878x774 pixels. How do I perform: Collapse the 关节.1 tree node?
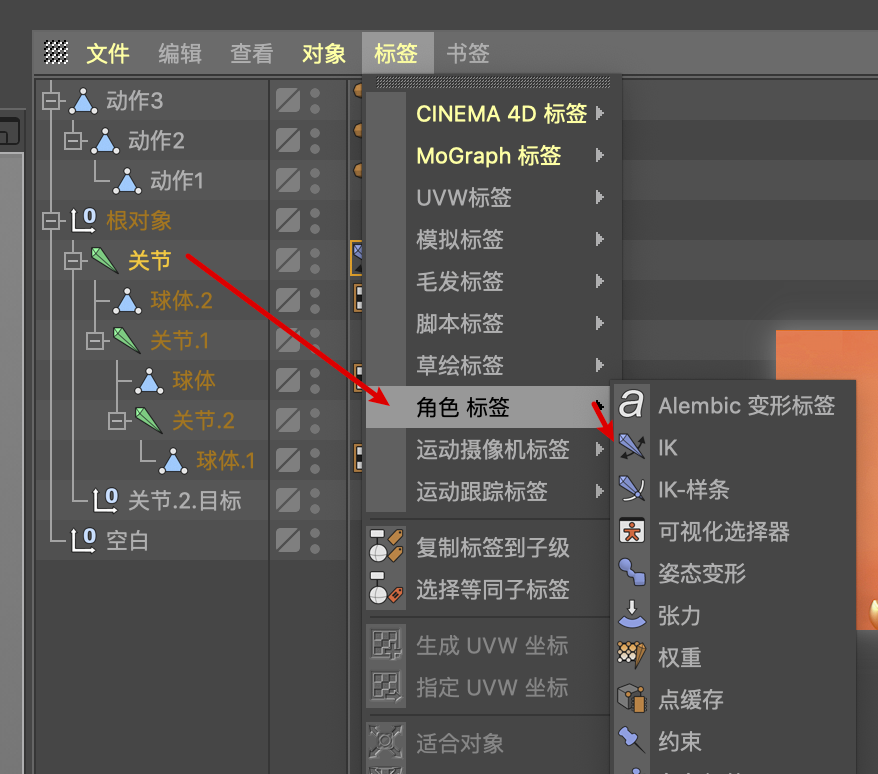coord(95,341)
